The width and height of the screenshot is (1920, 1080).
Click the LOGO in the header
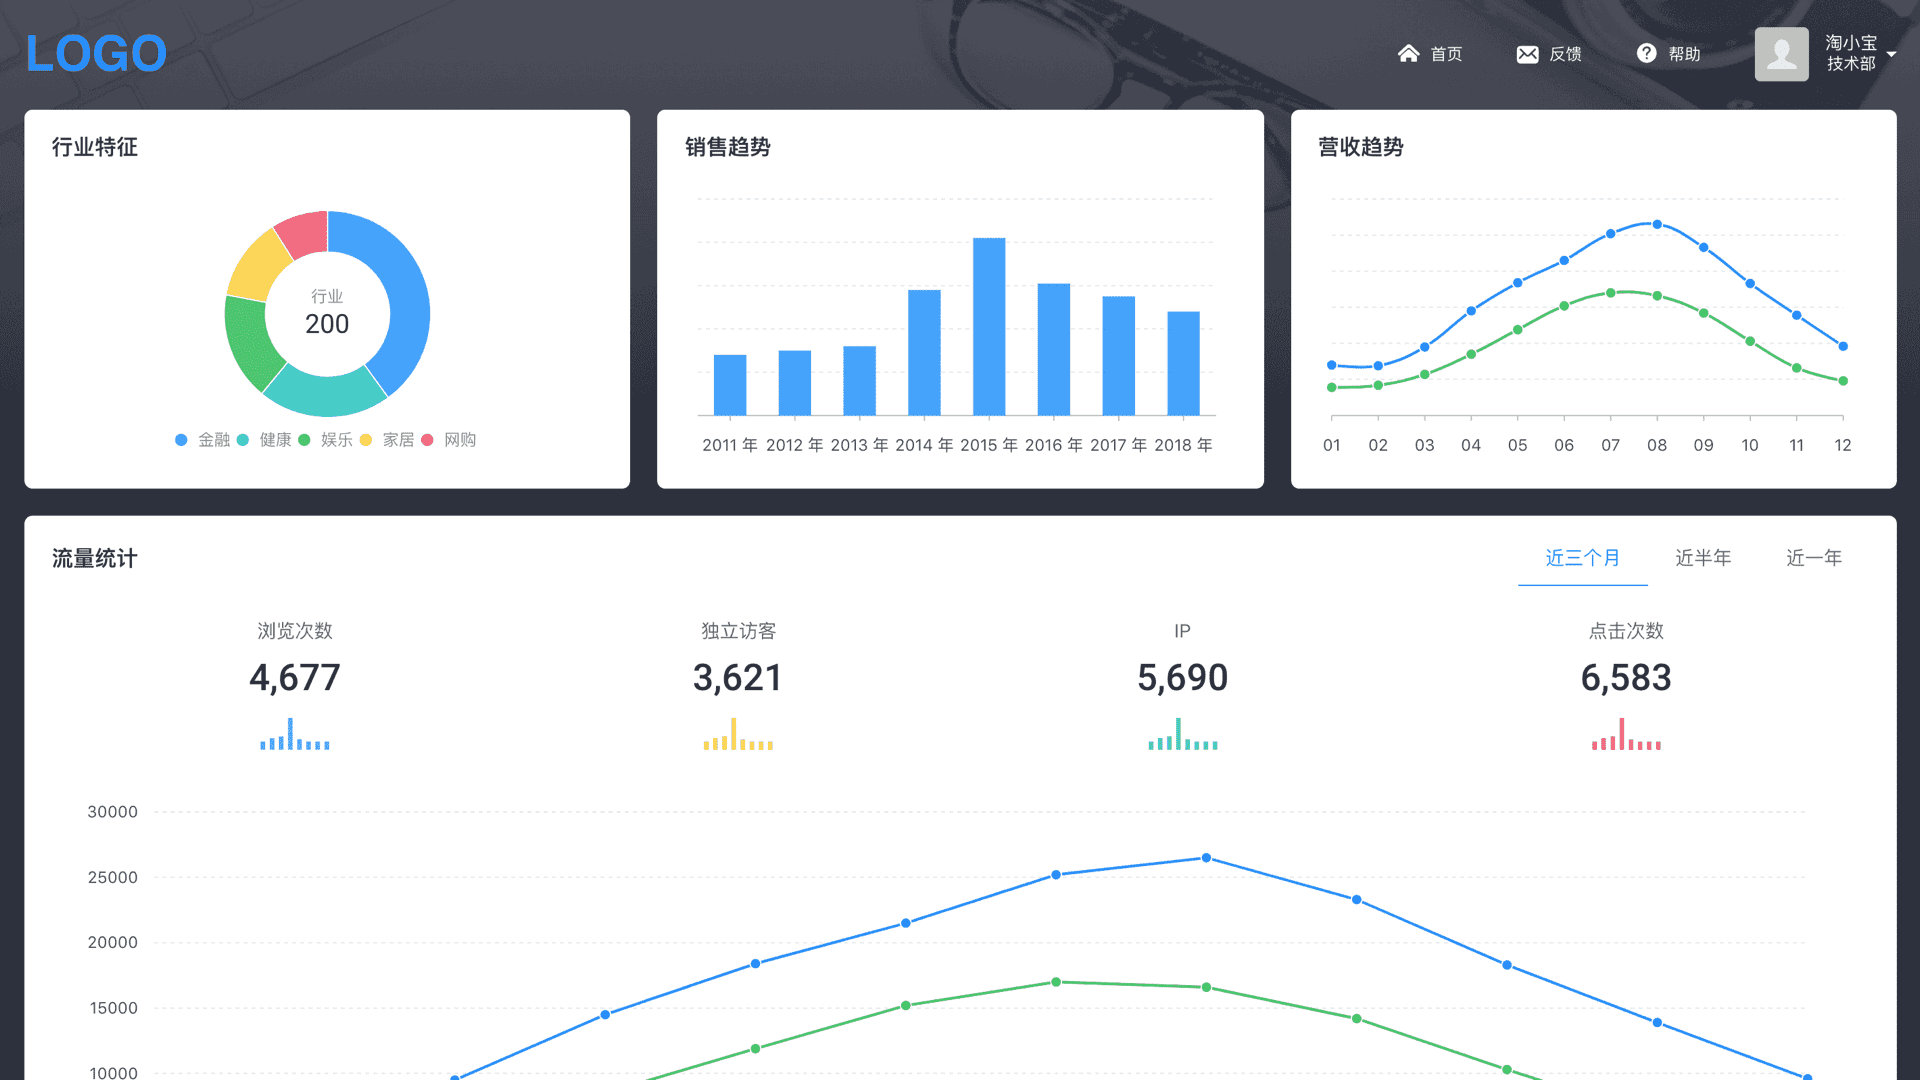click(x=96, y=54)
